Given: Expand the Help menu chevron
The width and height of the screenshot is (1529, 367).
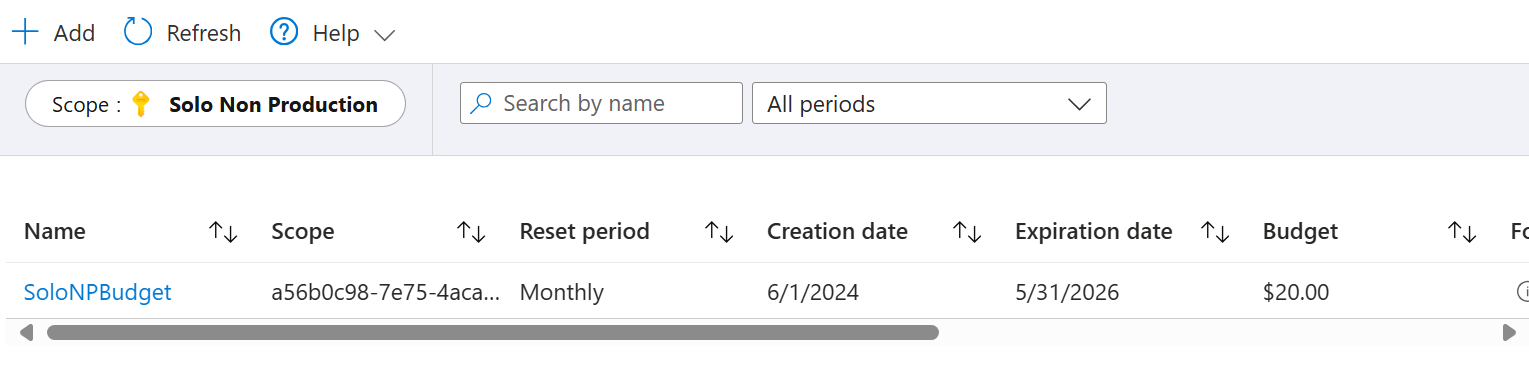Looking at the screenshot, I should click(x=384, y=35).
